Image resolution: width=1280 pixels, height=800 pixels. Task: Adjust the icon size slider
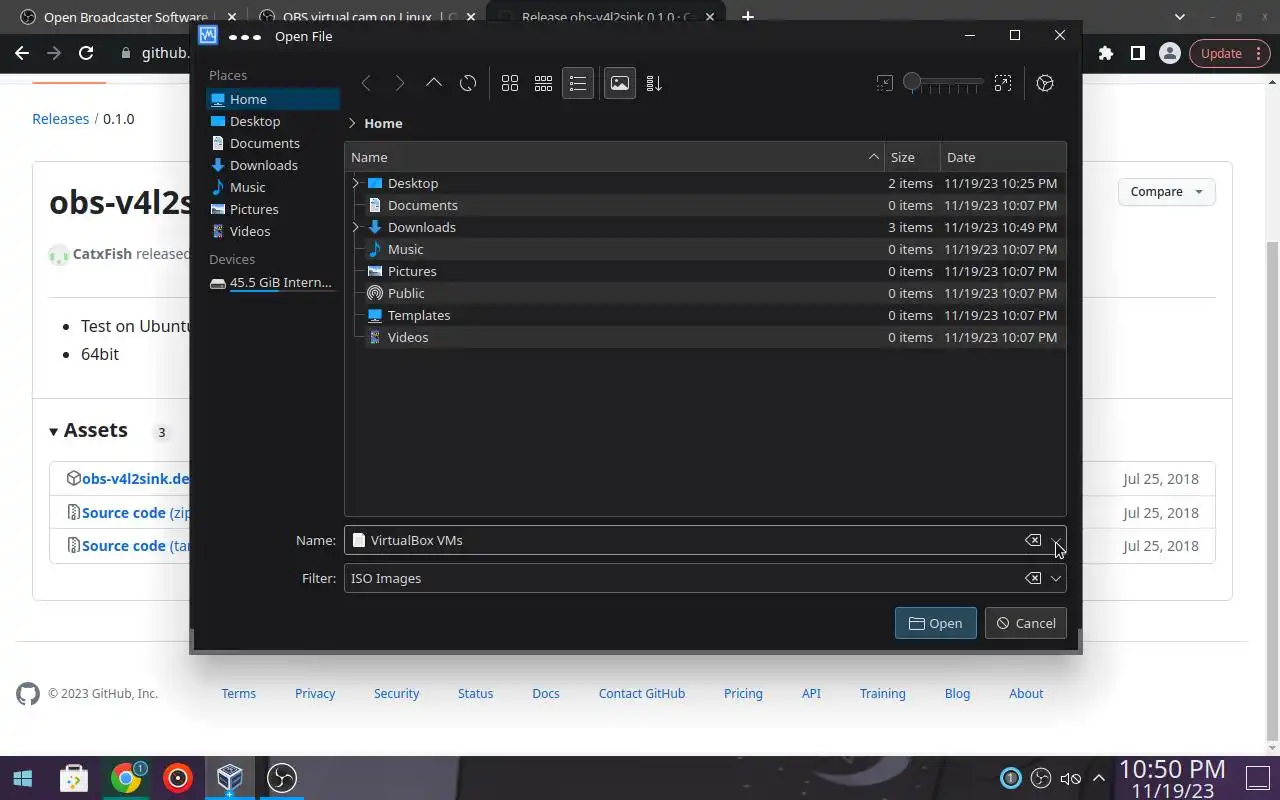click(942, 84)
